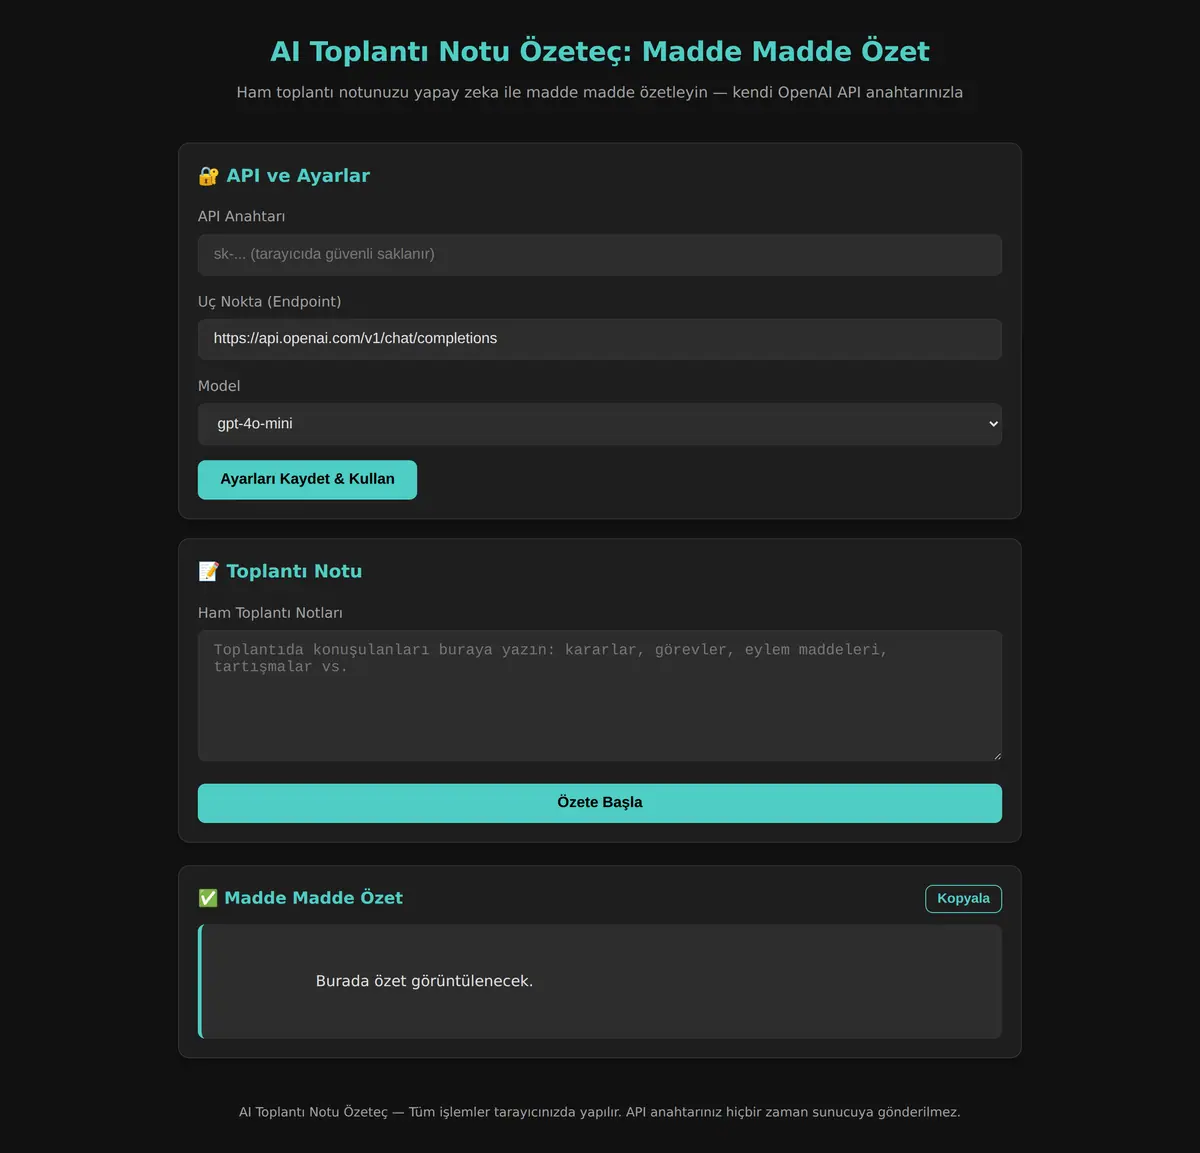Image resolution: width=1200 pixels, height=1153 pixels.
Task: Focus the Ham Toplantı Notları text area
Action: coord(600,696)
